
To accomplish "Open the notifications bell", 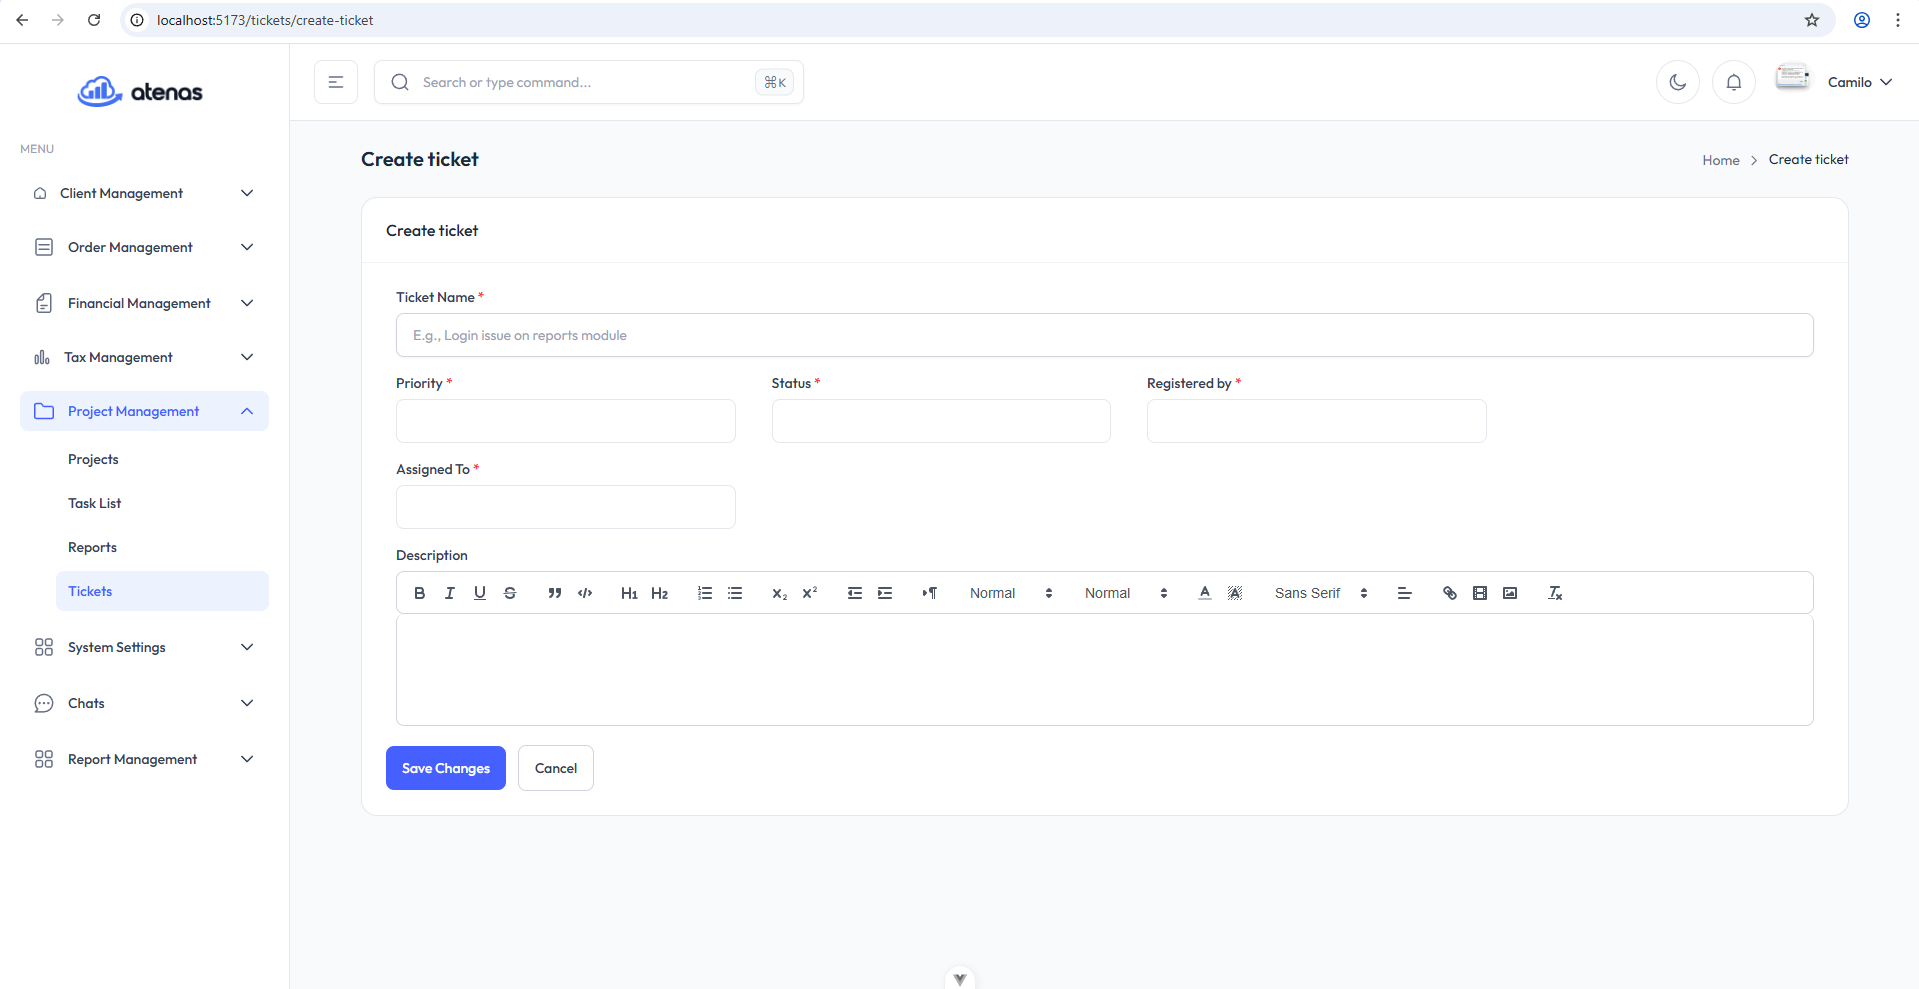I will [1734, 82].
